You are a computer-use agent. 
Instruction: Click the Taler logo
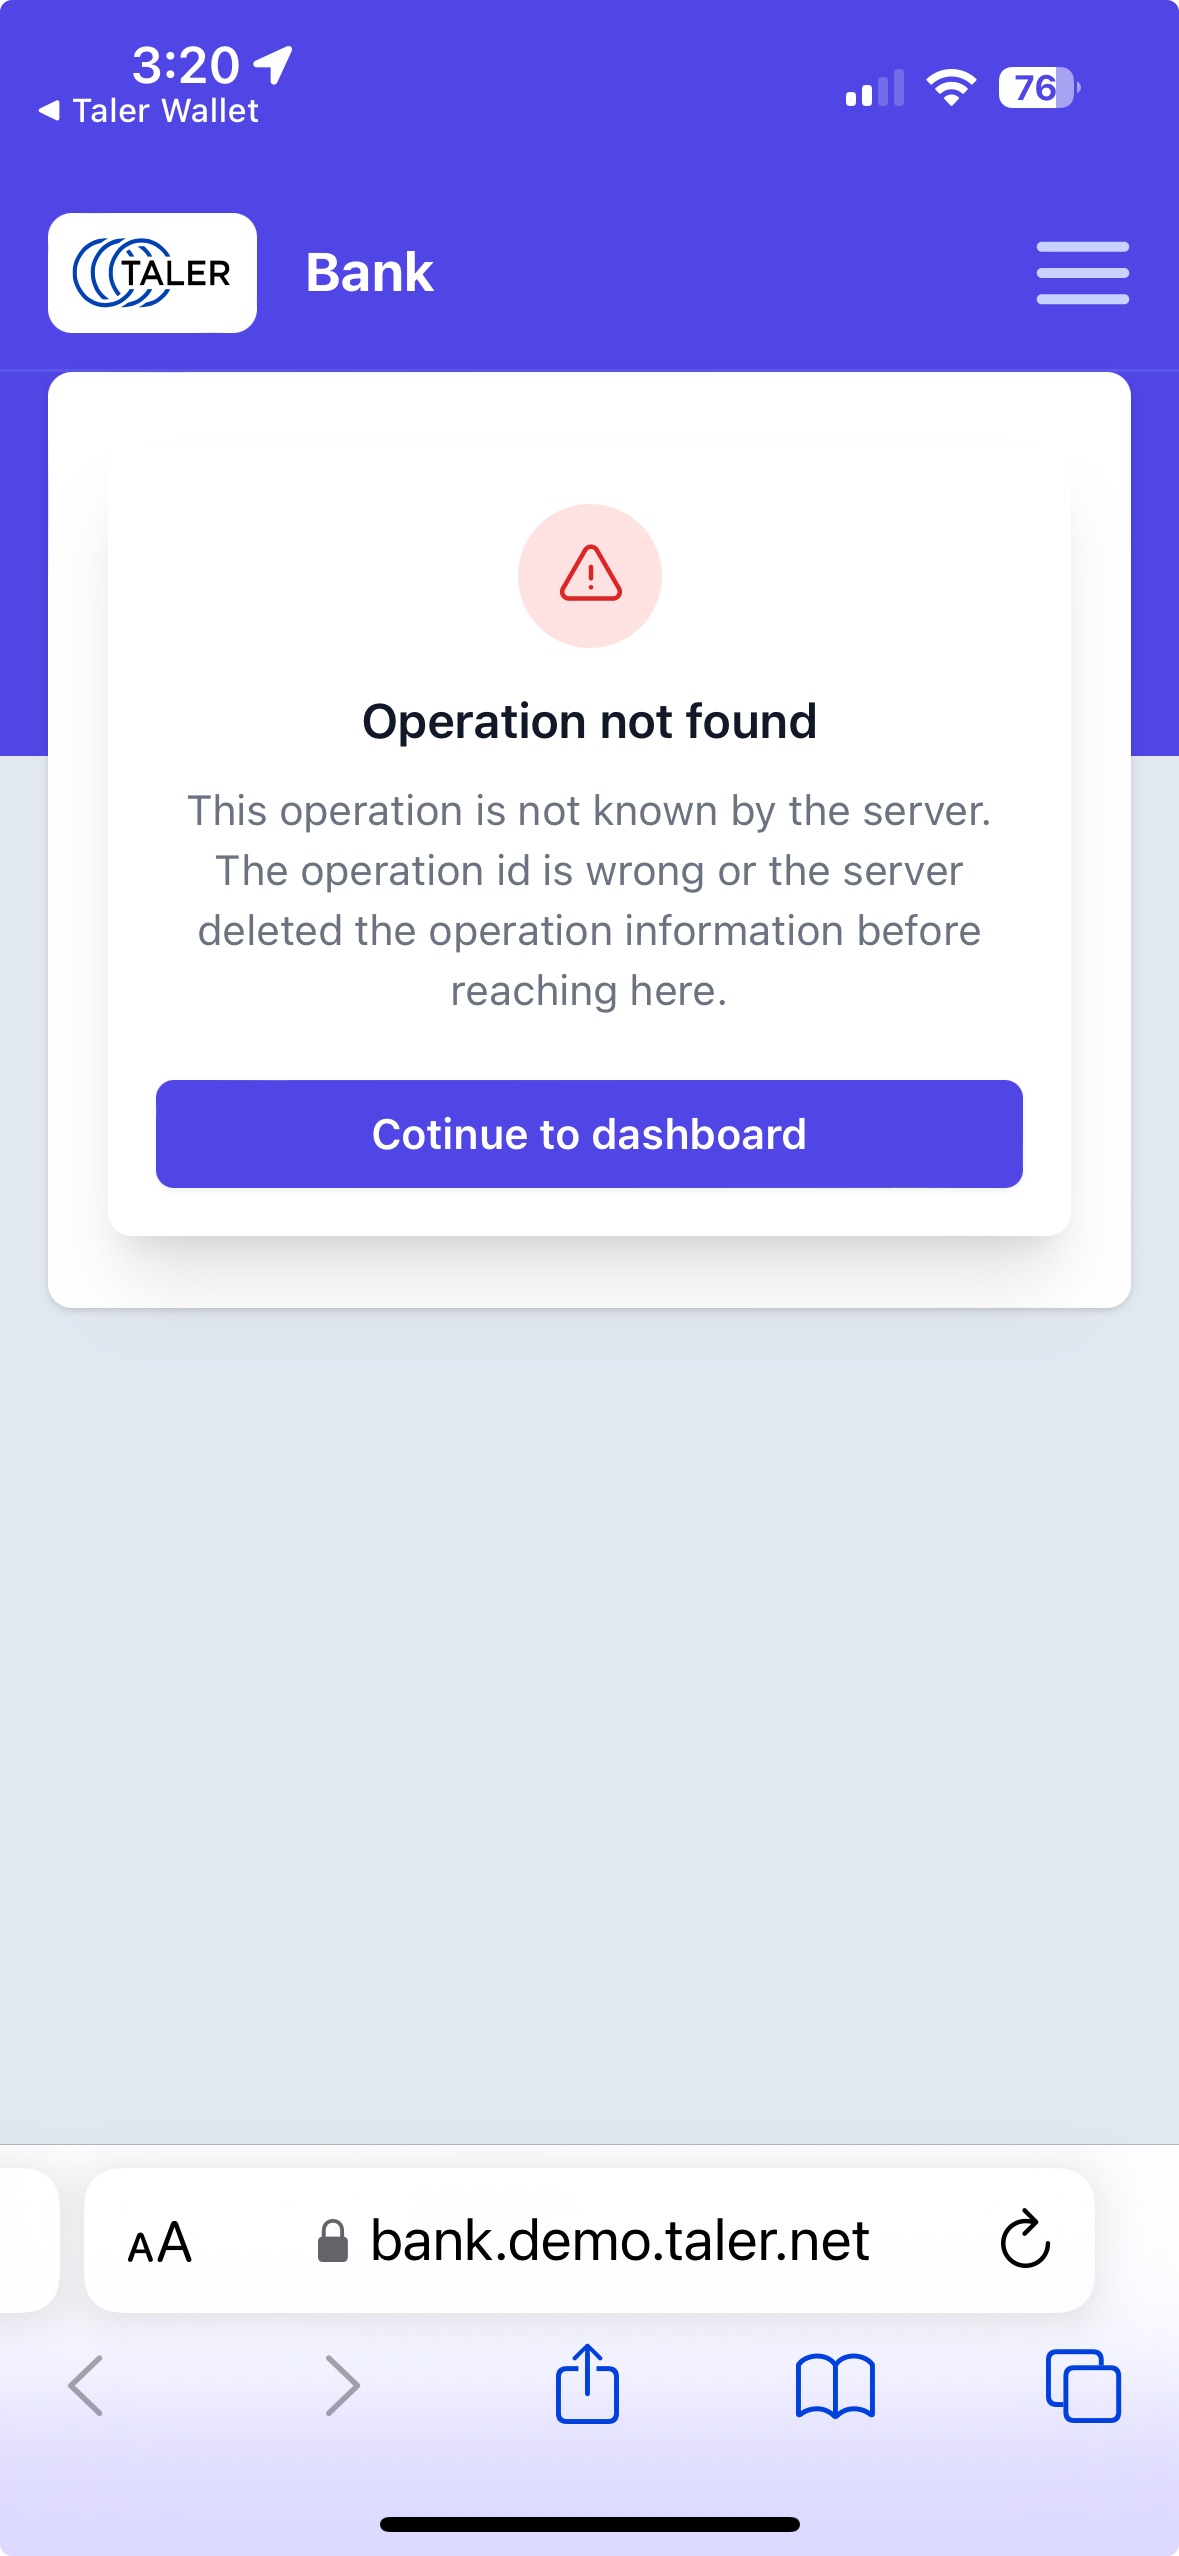(x=152, y=273)
